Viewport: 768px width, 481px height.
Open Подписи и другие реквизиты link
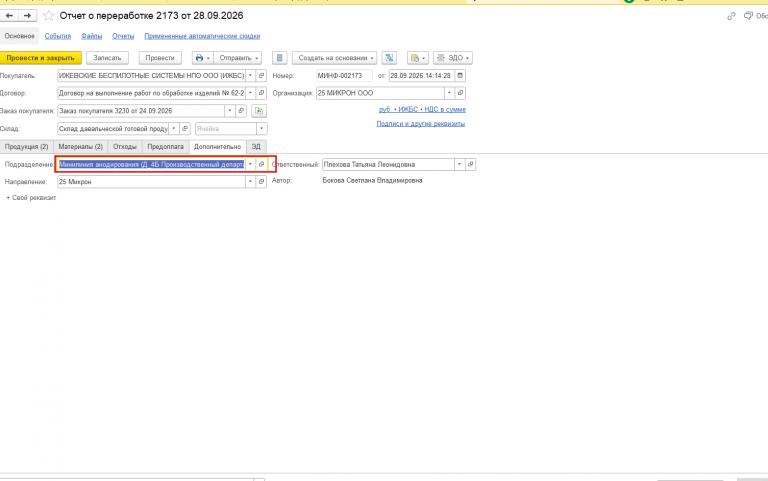click(421, 124)
